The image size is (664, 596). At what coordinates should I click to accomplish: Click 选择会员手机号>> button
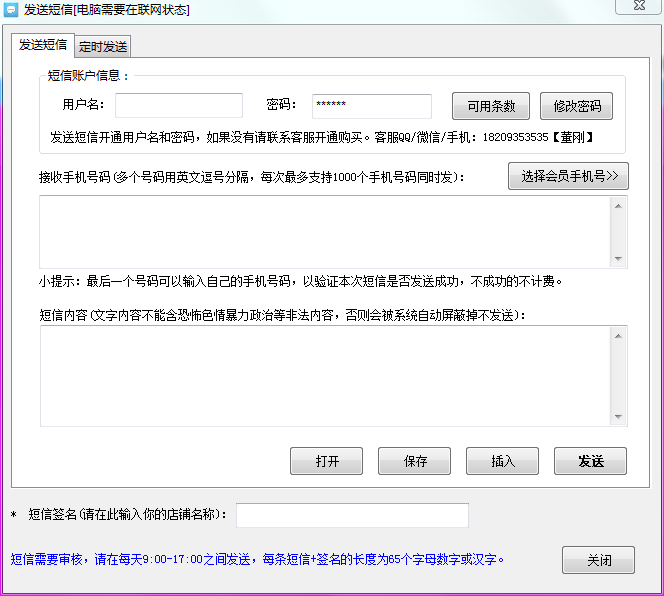coord(568,176)
